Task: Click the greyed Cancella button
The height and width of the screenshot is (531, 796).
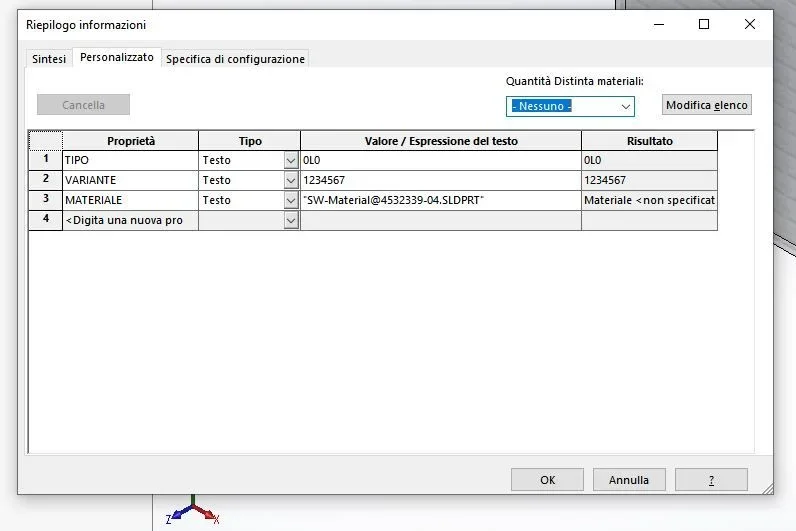Action: point(83,105)
